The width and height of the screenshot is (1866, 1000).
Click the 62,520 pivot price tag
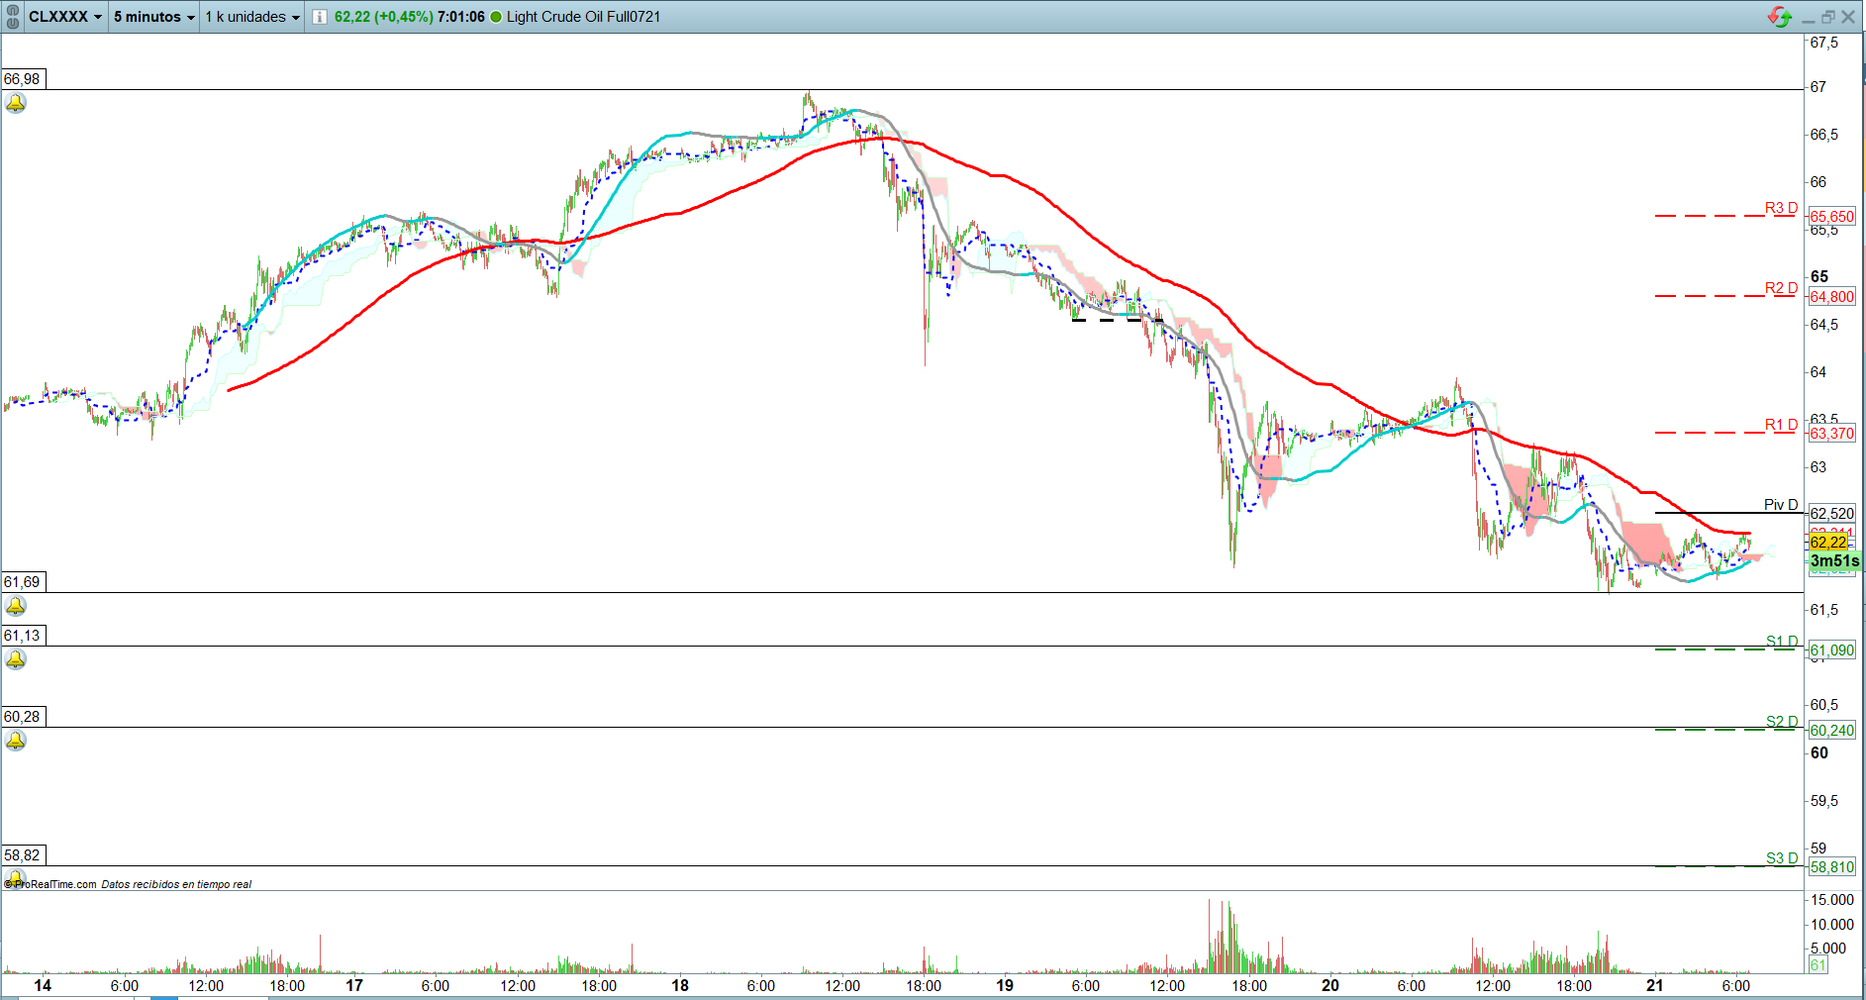click(1832, 514)
